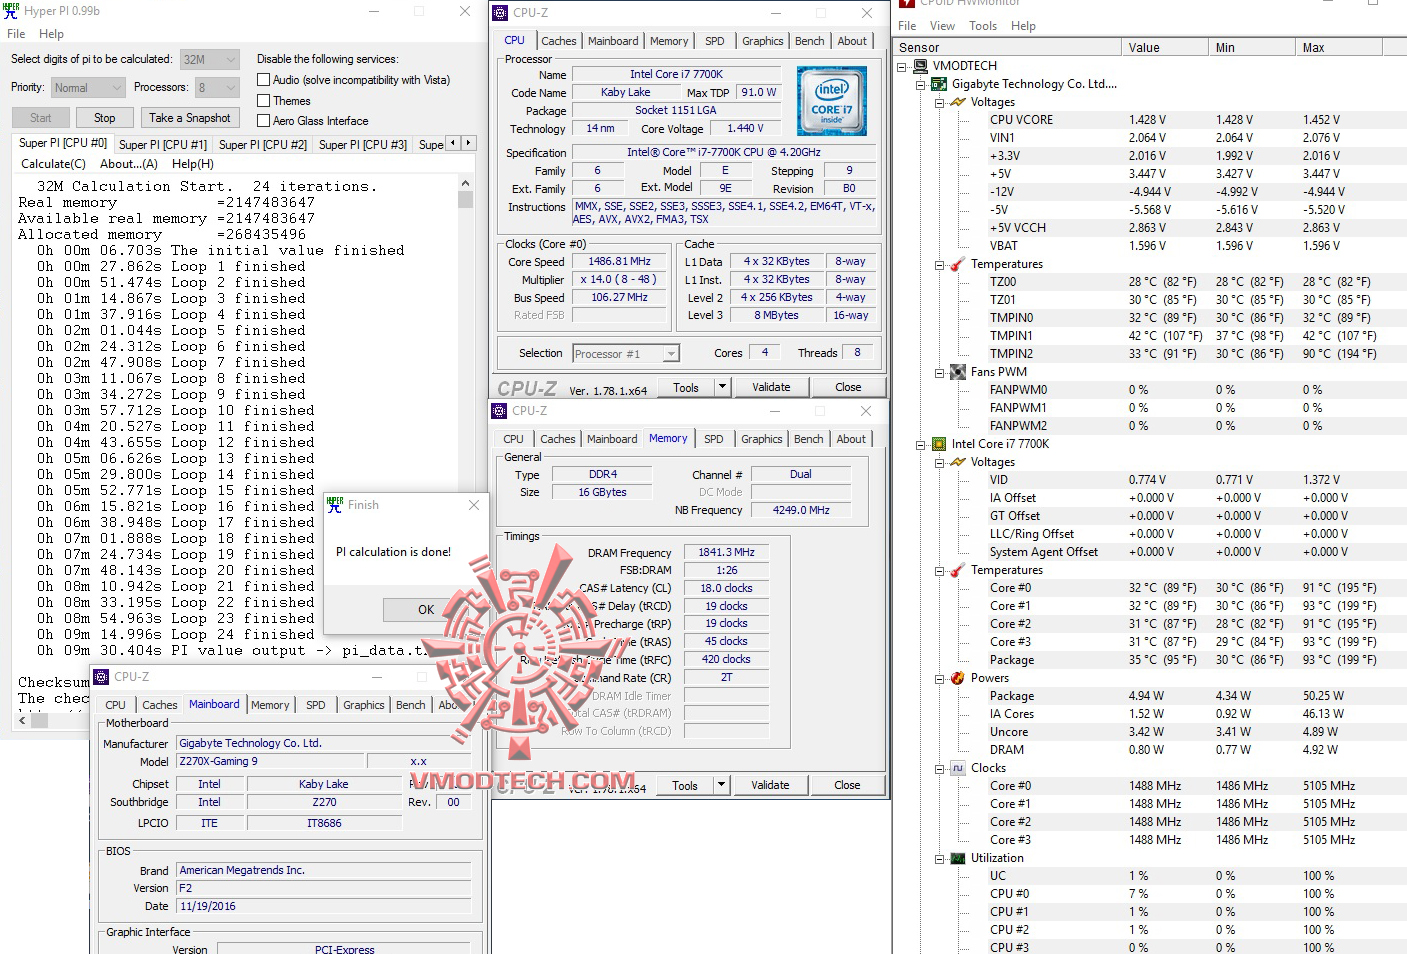Click the Super PI tab strip left arrow

(453, 143)
